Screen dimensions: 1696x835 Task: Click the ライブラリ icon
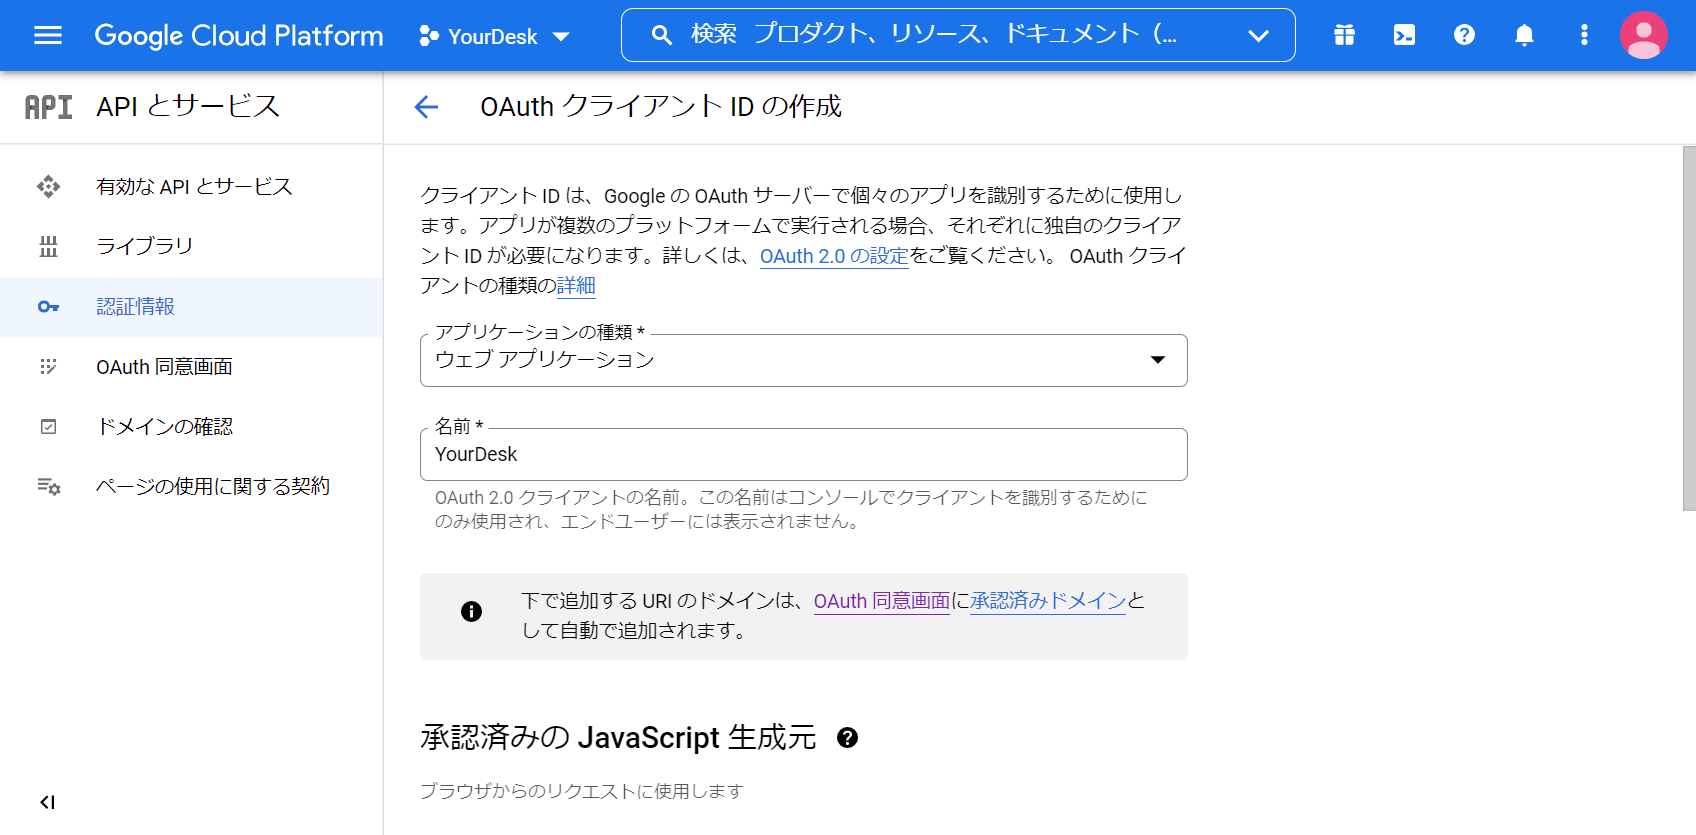(x=48, y=246)
